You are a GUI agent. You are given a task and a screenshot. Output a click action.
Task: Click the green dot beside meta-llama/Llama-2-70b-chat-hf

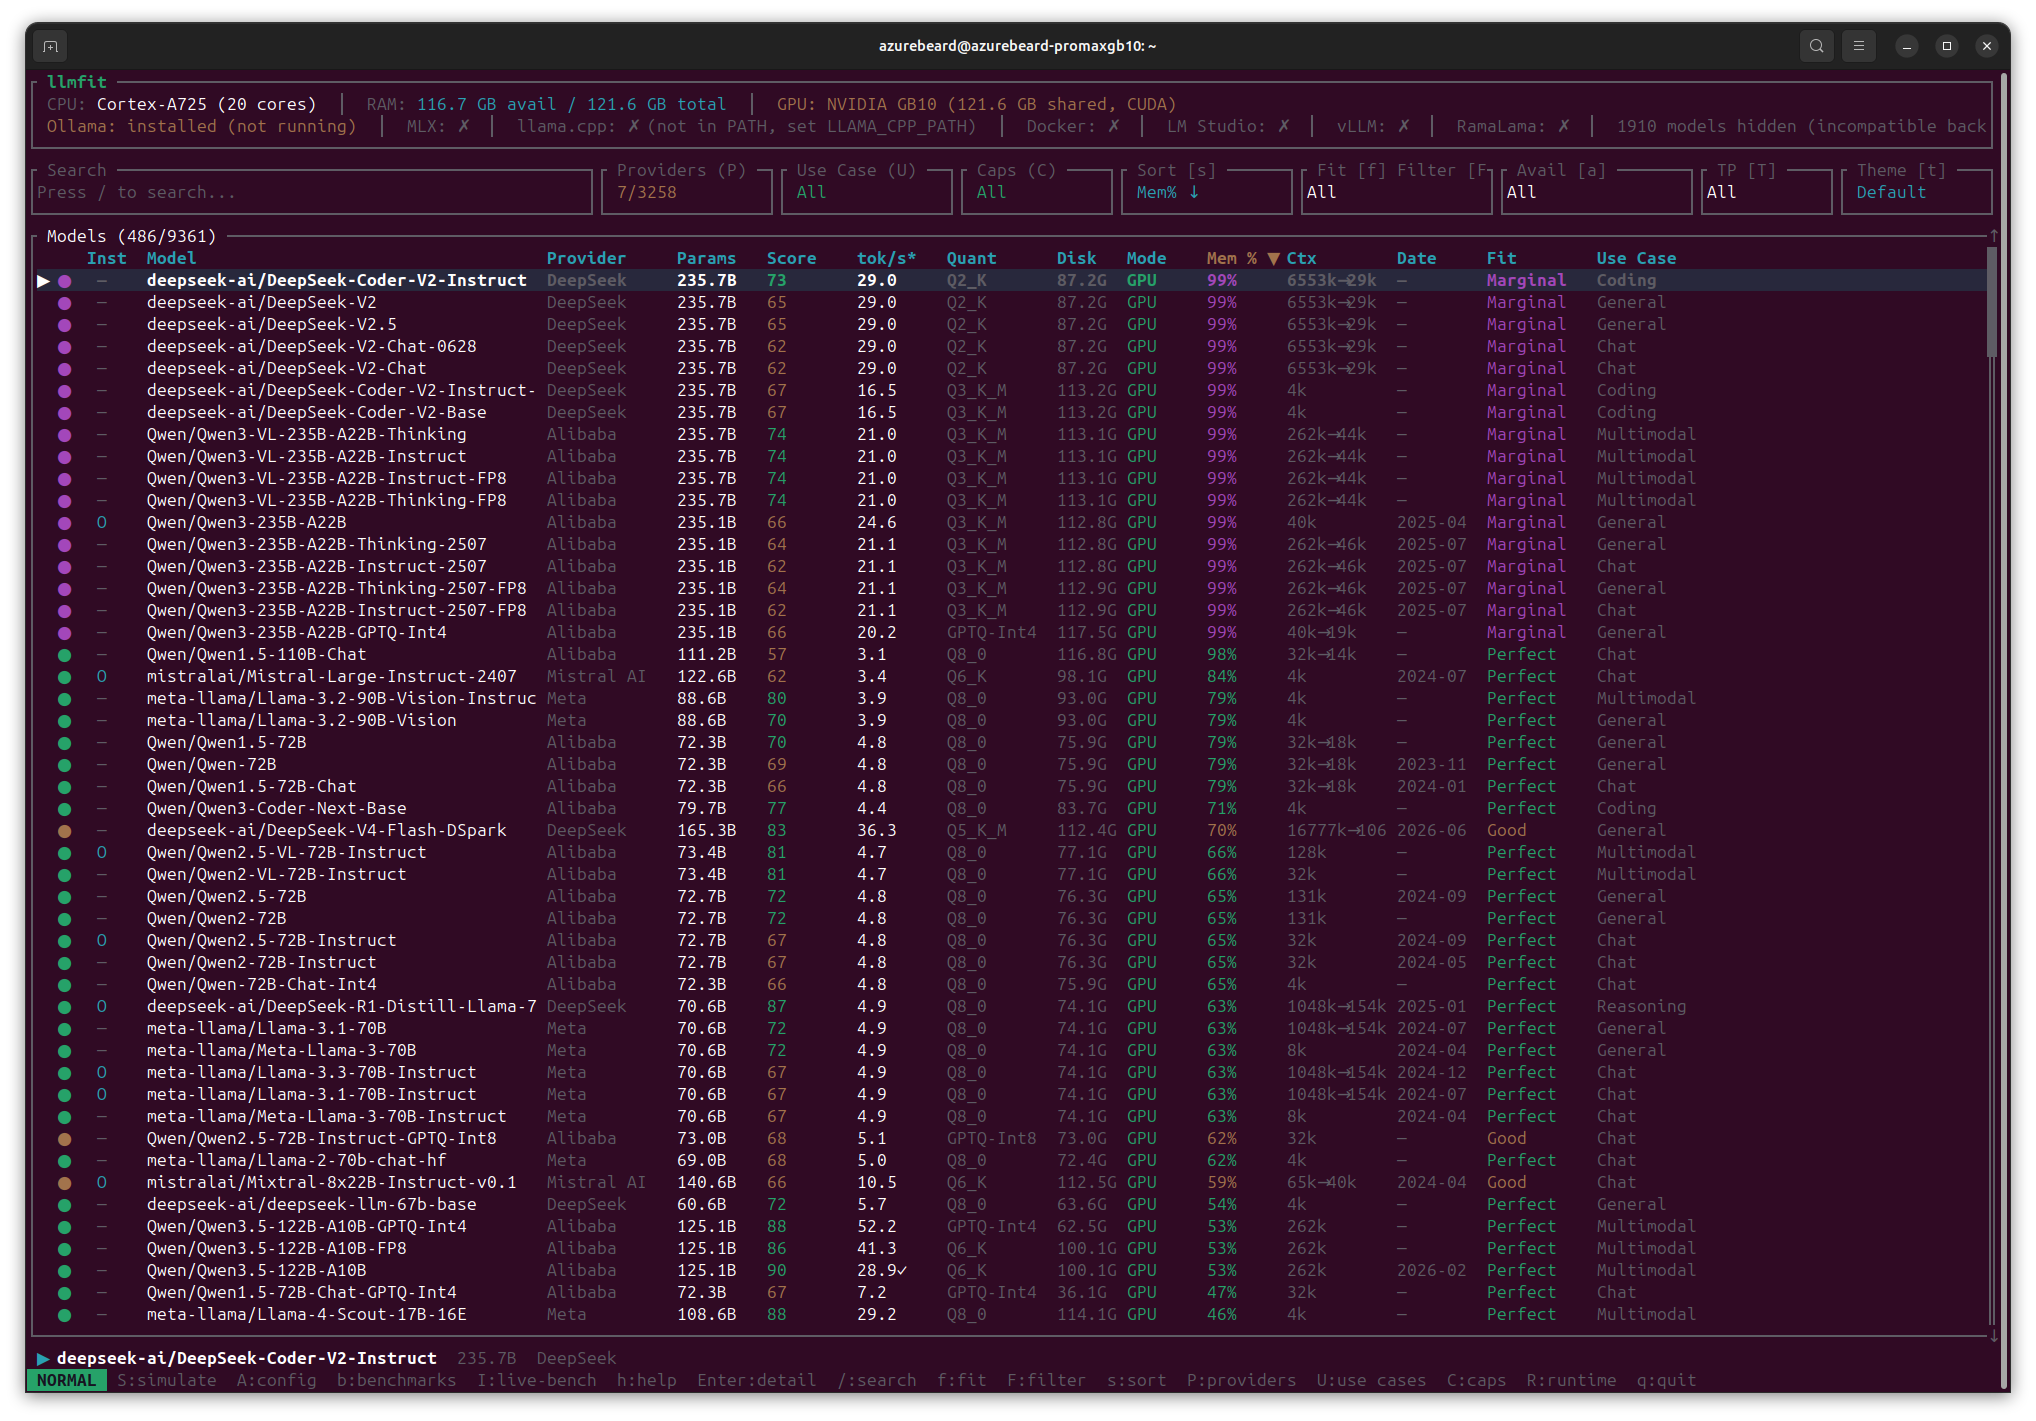tap(65, 1161)
